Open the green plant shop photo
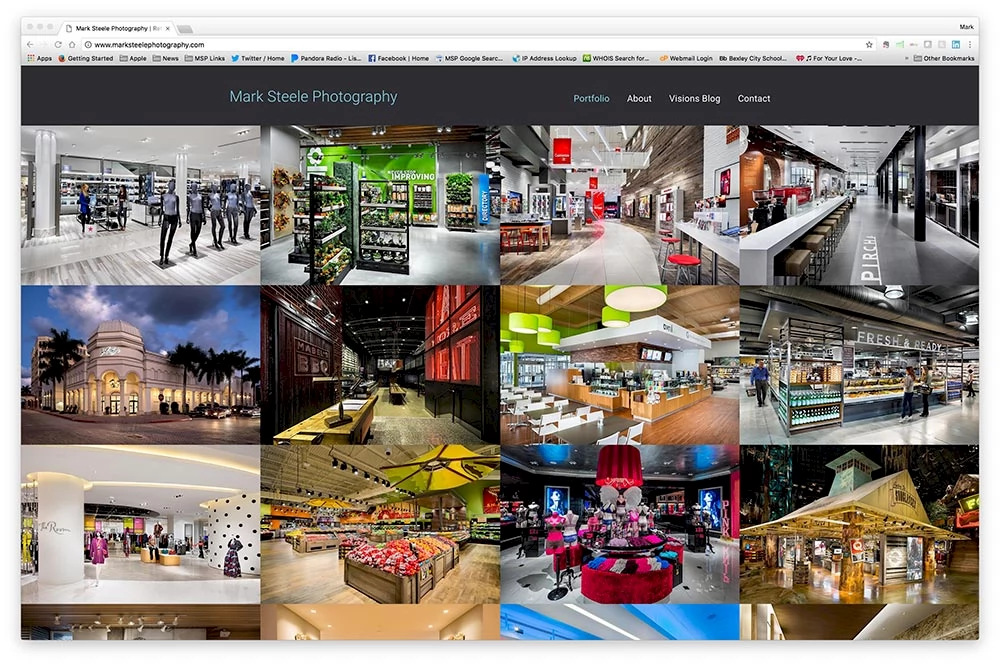Screen dimensions: 1000x665 (380, 205)
